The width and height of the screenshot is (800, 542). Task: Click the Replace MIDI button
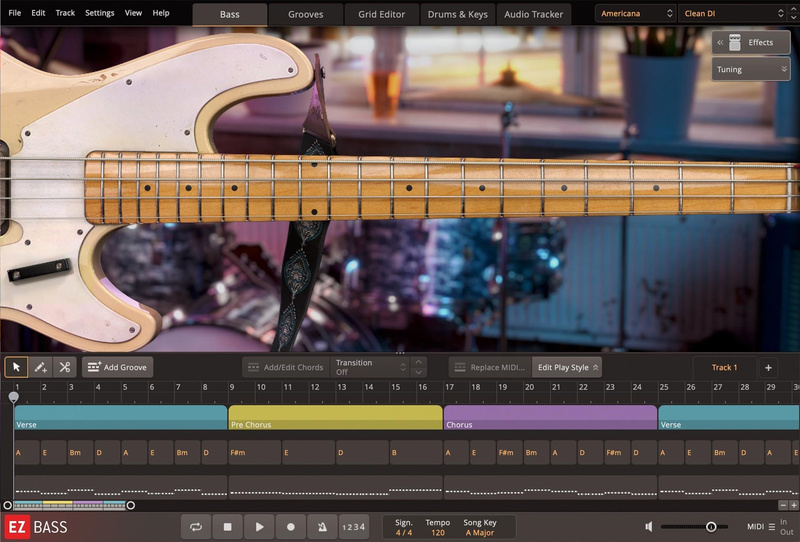[x=490, y=367]
